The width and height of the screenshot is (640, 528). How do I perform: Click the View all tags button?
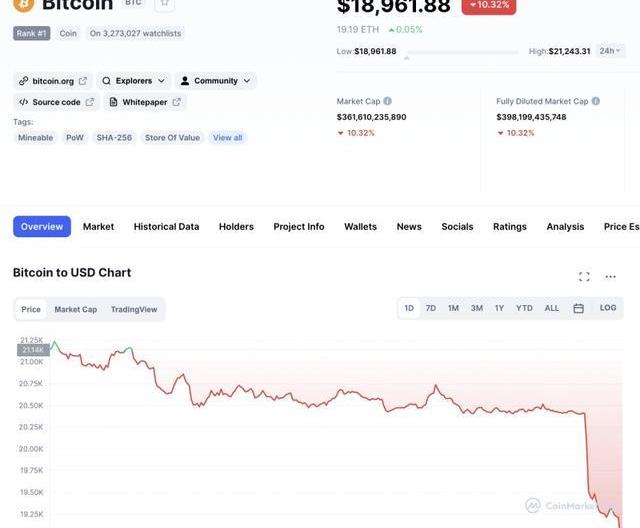[227, 138]
